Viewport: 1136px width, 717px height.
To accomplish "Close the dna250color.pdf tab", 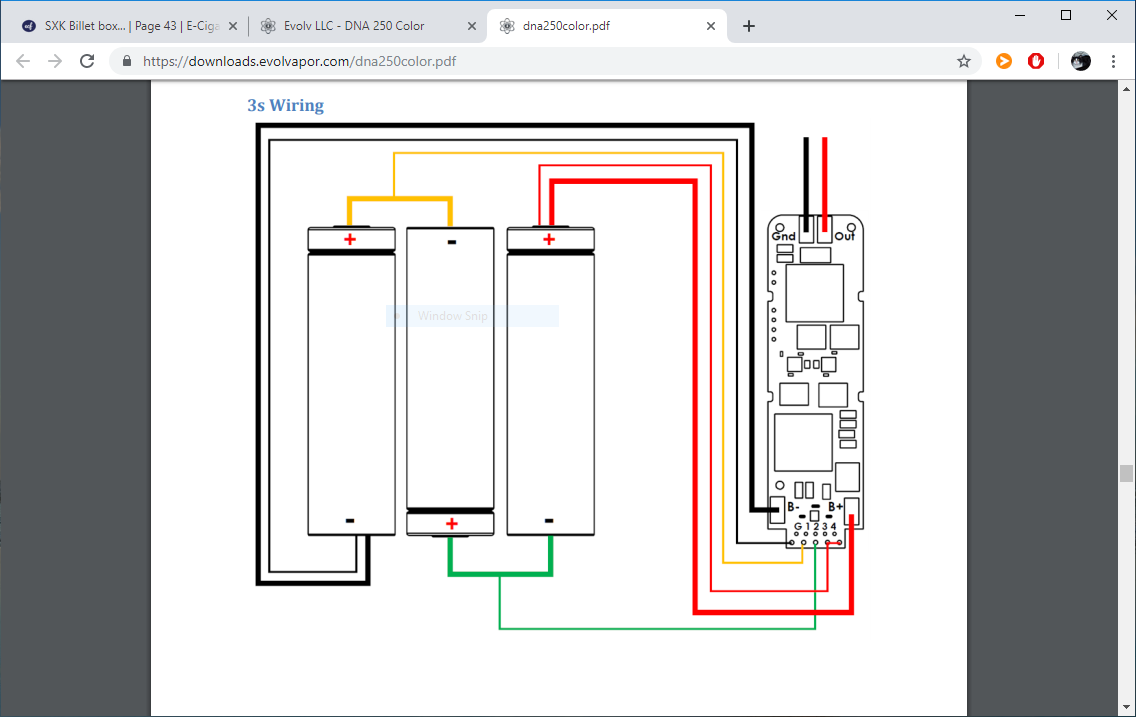I will point(710,26).
